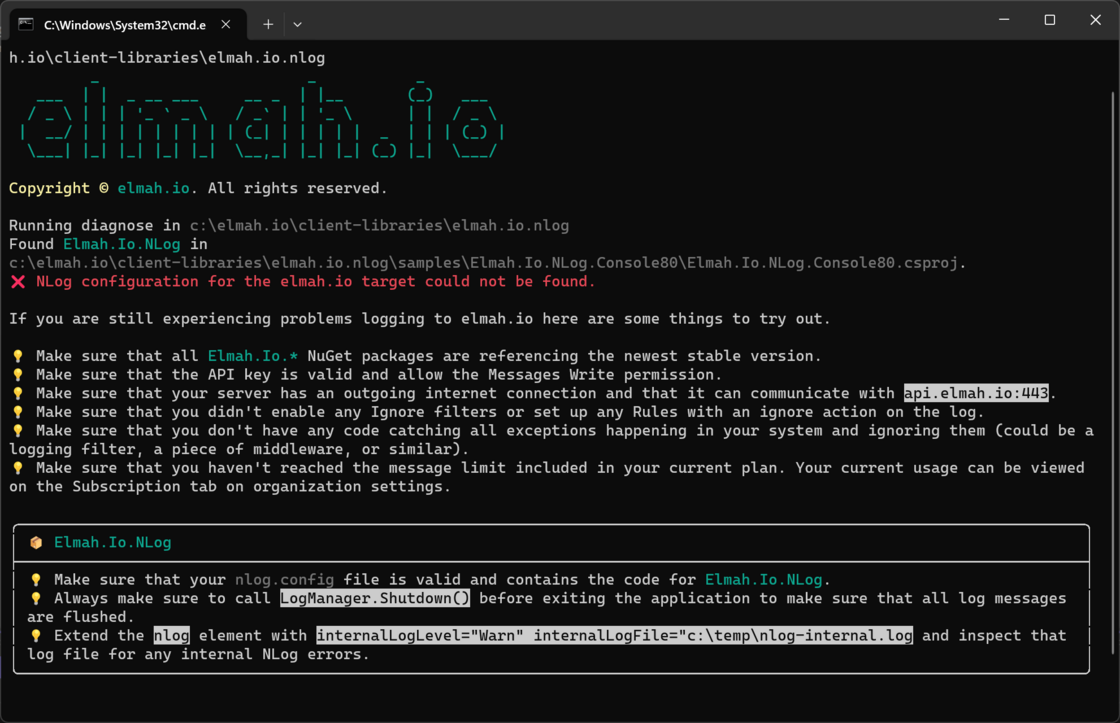Click the lightbulb beside 'Extend the nlog element'
Viewport: 1120px width, 723px height.
pos(36,635)
